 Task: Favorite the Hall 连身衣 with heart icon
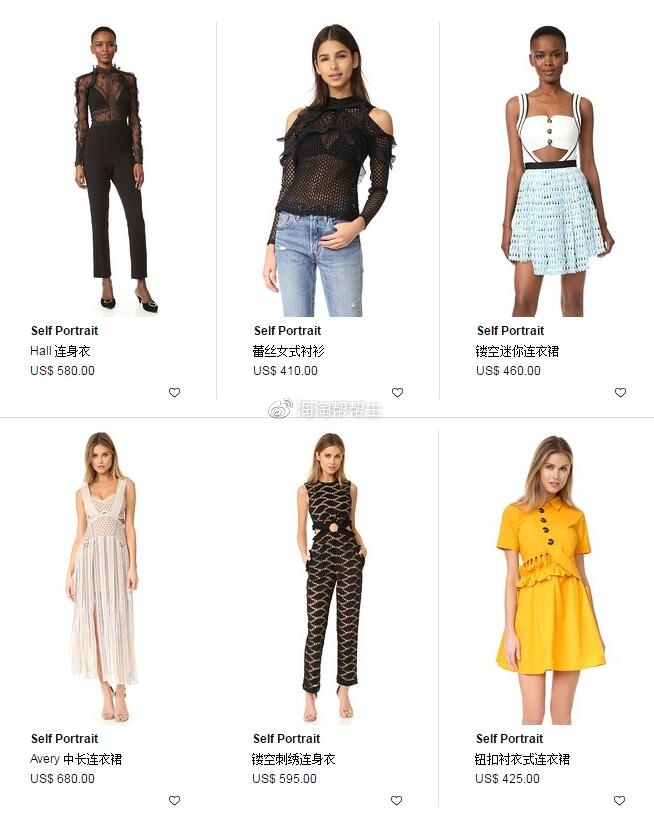[x=174, y=392]
